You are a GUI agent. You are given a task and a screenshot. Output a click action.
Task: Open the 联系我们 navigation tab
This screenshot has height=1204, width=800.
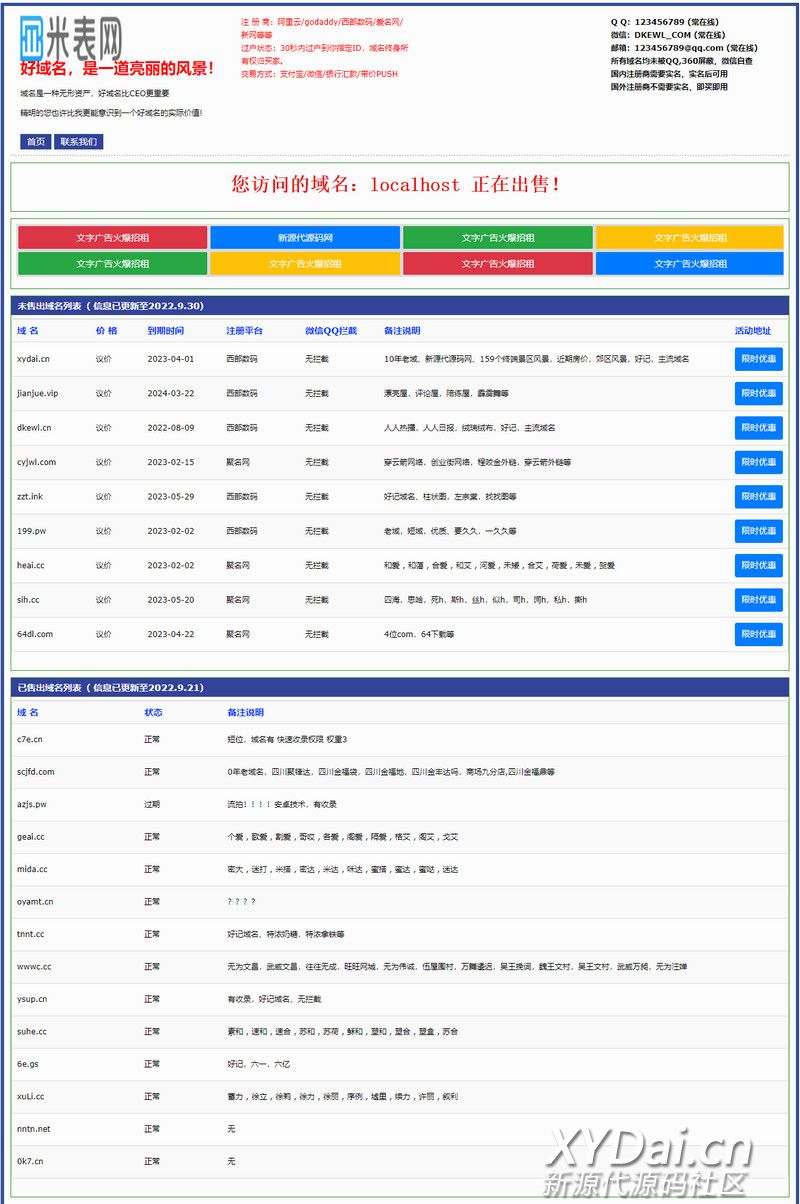pos(79,142)
